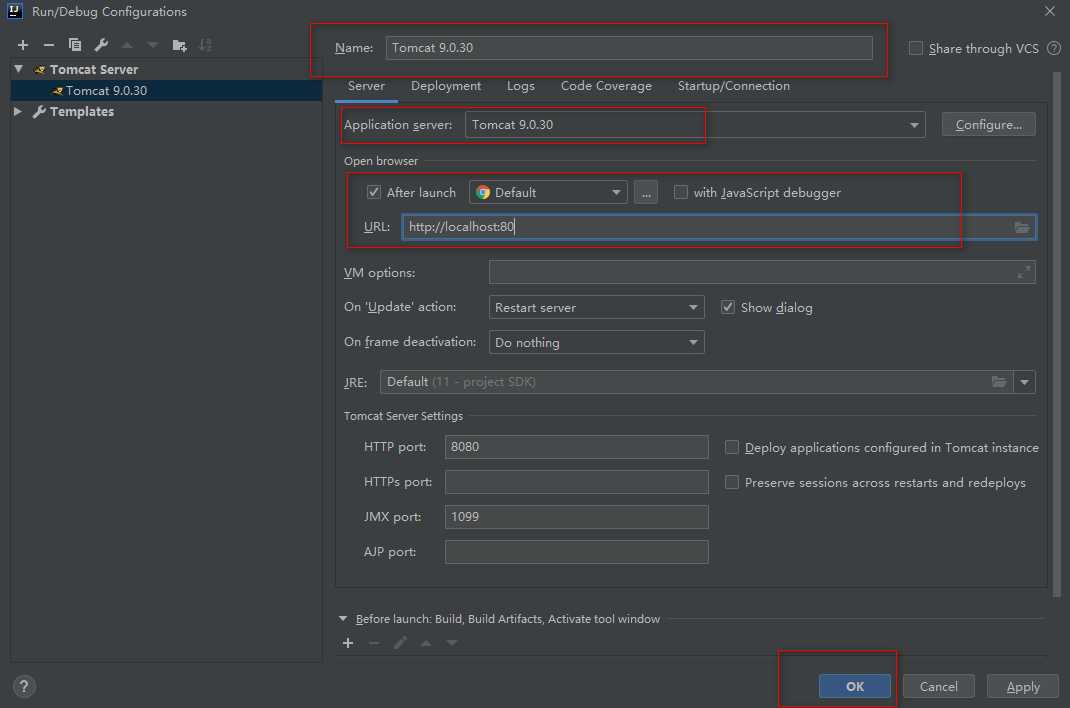Click the vertical scrollbar on right
The image size is (1070, 708).
(1056, 334)
